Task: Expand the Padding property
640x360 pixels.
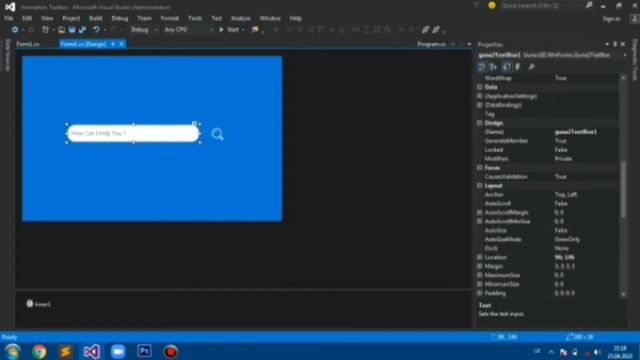Action: click(480, 293)
